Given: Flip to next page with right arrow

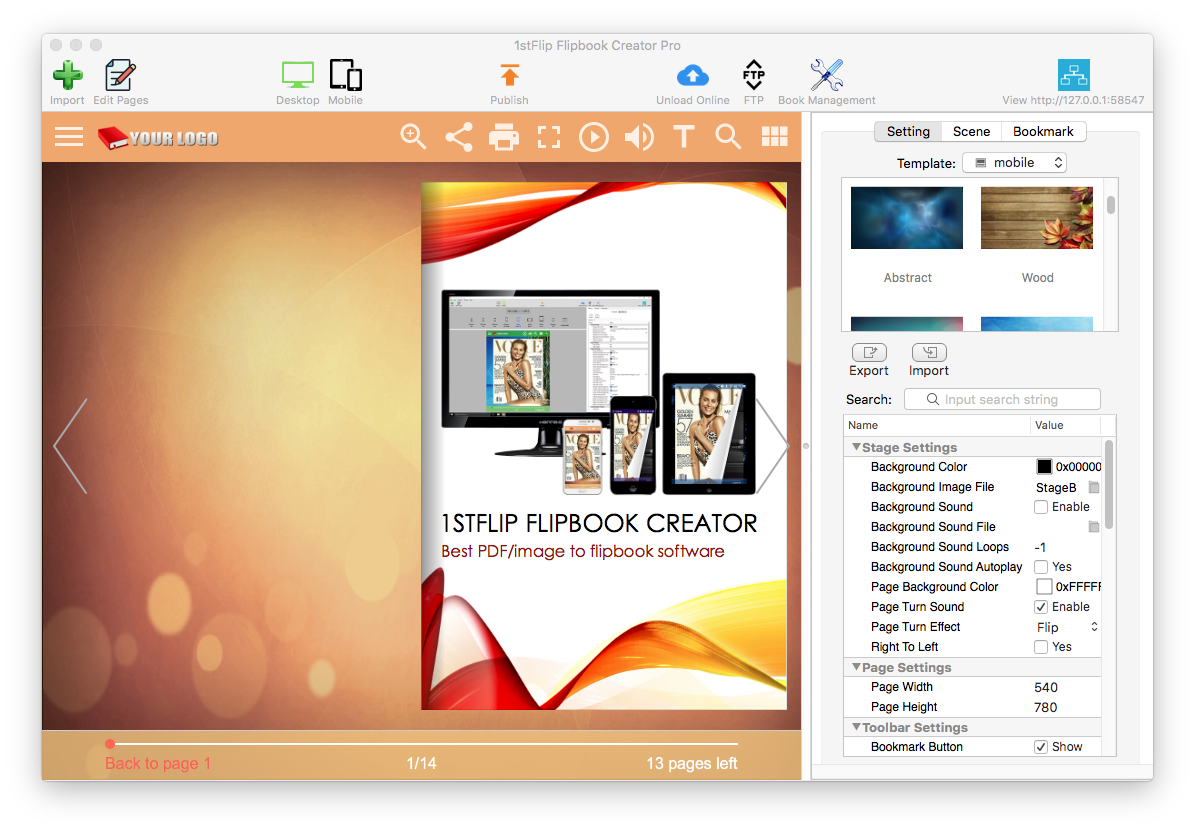Looking at the screenshot, I should click(x=773, y=447).
